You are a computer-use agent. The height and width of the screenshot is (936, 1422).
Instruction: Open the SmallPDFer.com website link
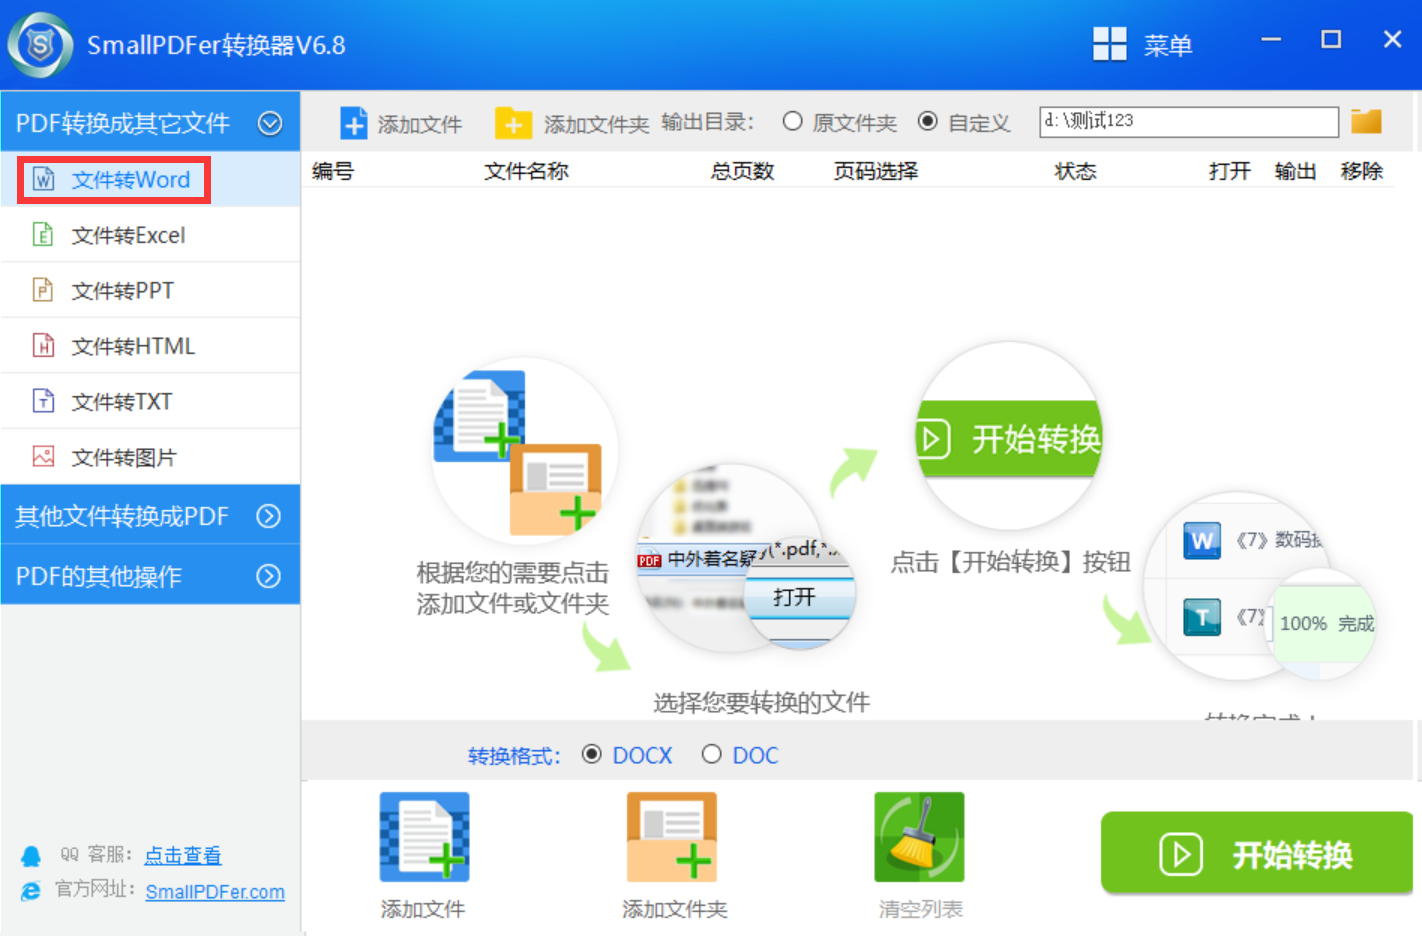point(215,892)
